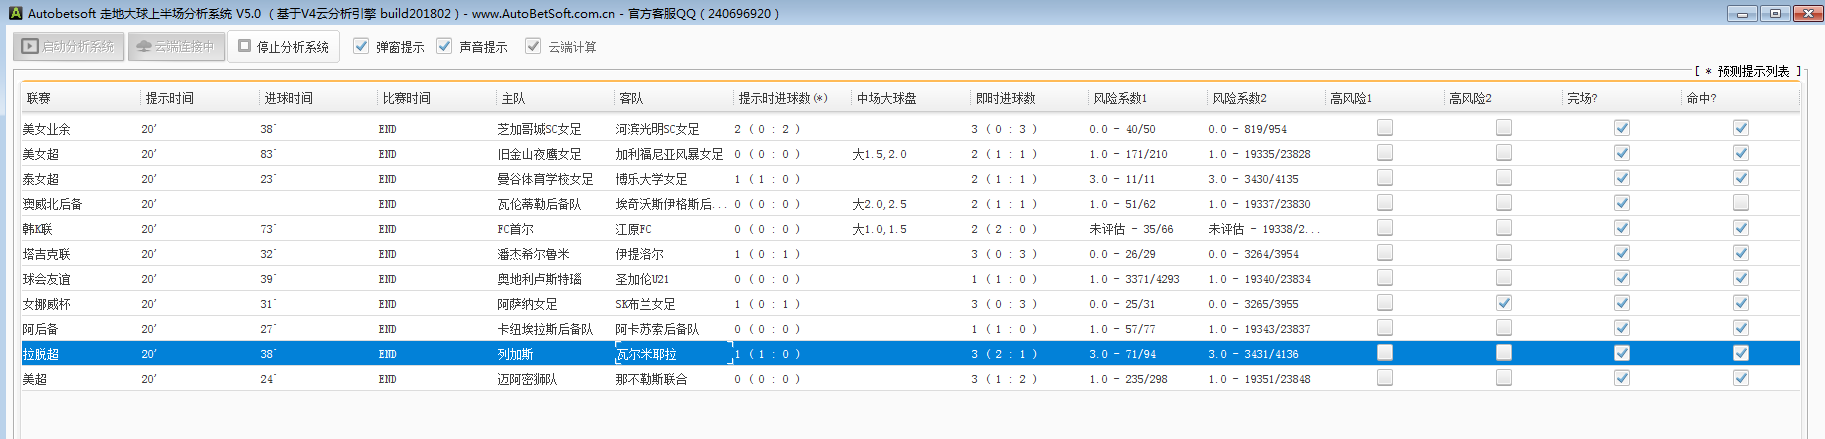
Task: Disable the 声音提示 checkbox
Action: click(x=445, y=47)
